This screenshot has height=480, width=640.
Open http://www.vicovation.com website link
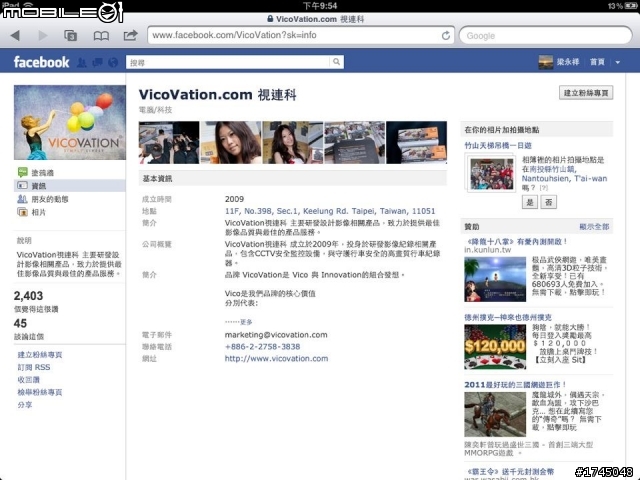click(276, 358)
